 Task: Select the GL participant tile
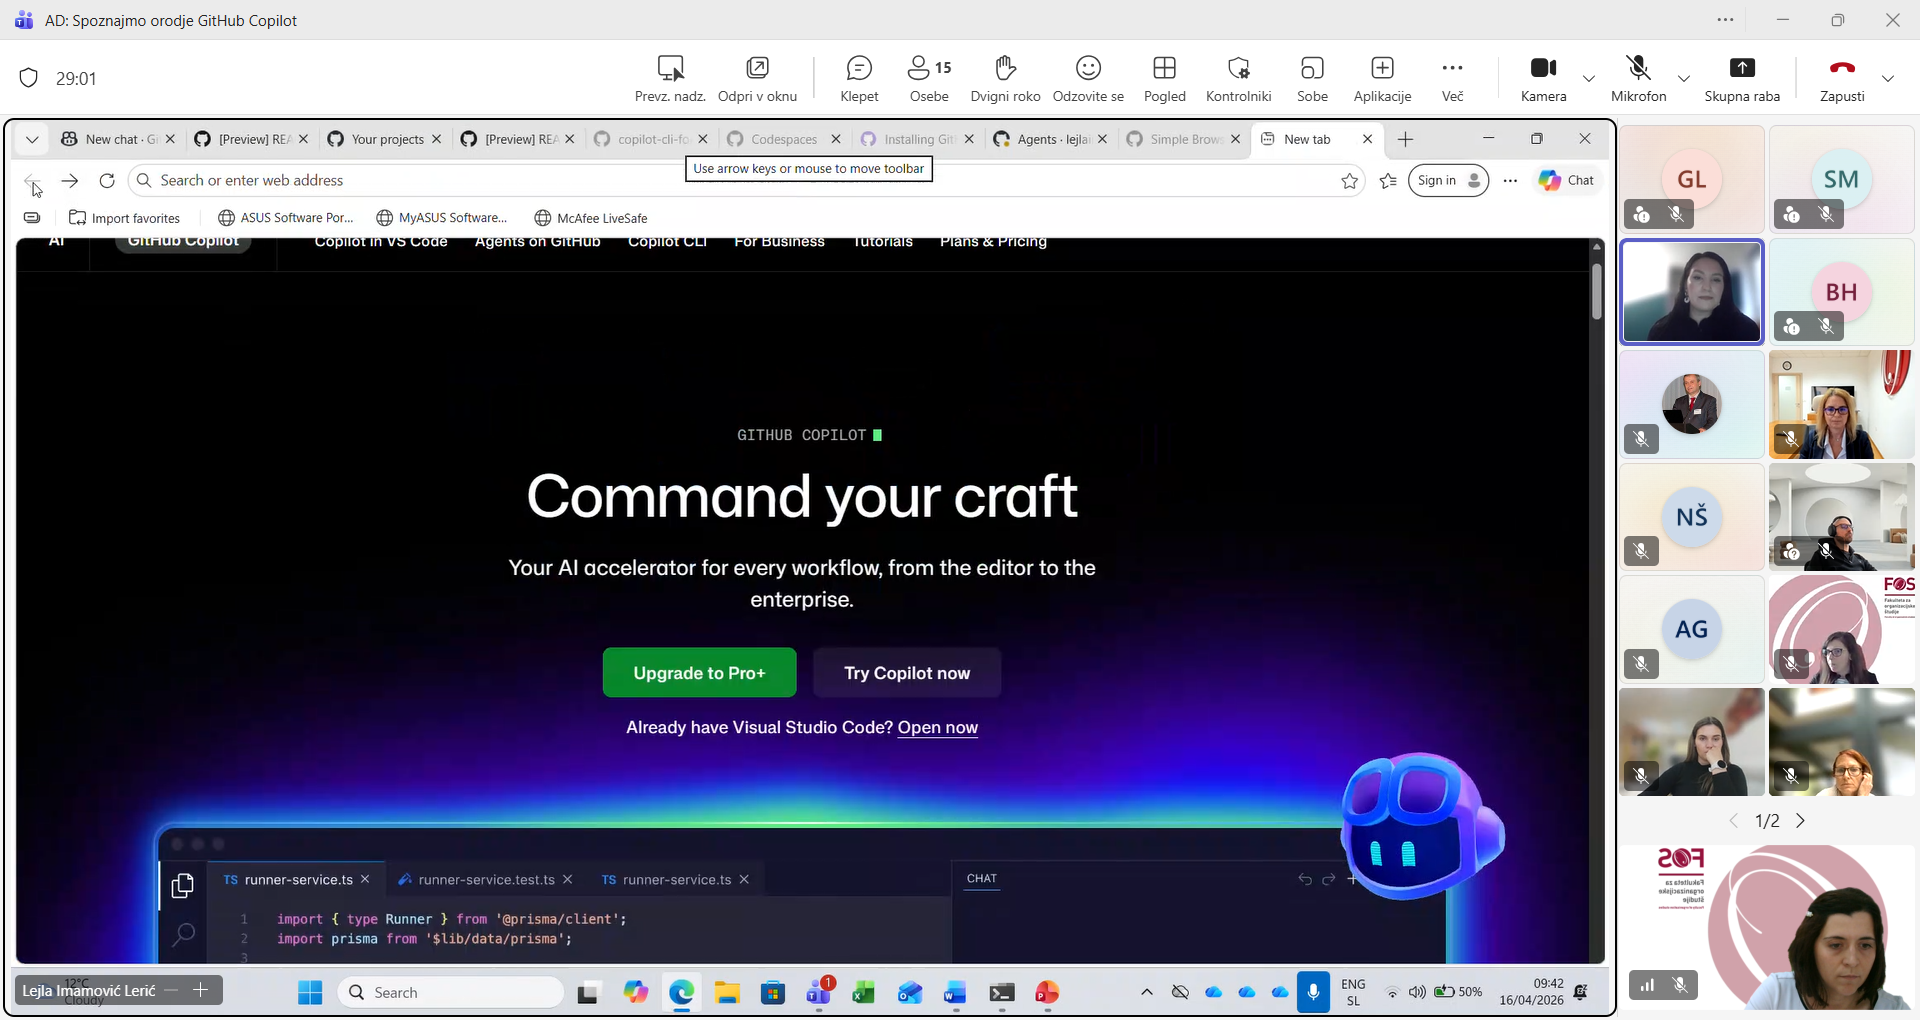1691,180
